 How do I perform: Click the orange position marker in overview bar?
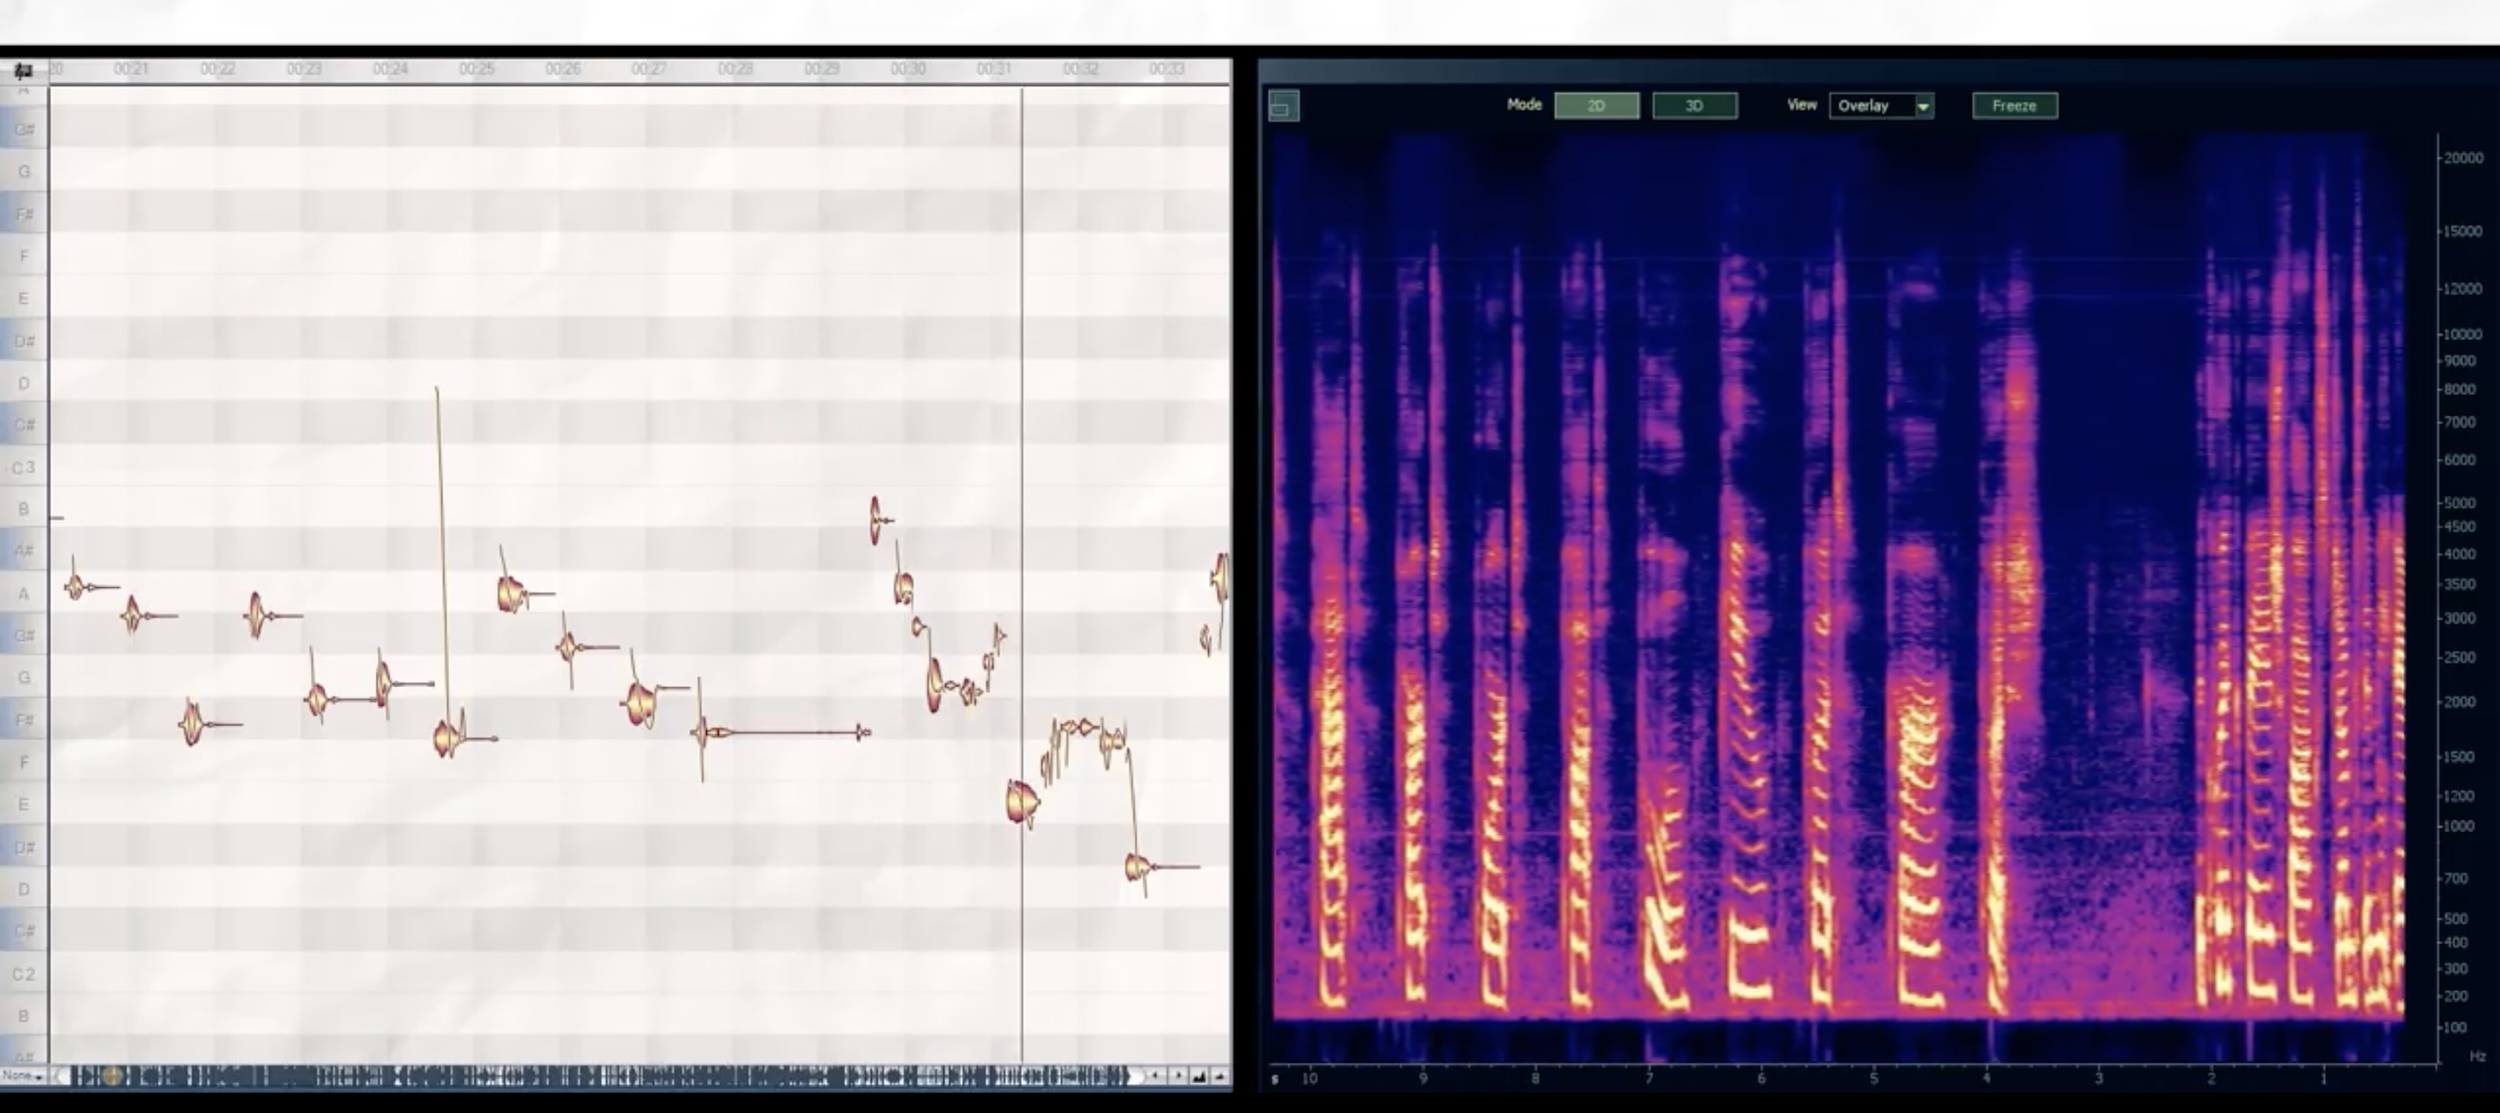[112, 1076]
